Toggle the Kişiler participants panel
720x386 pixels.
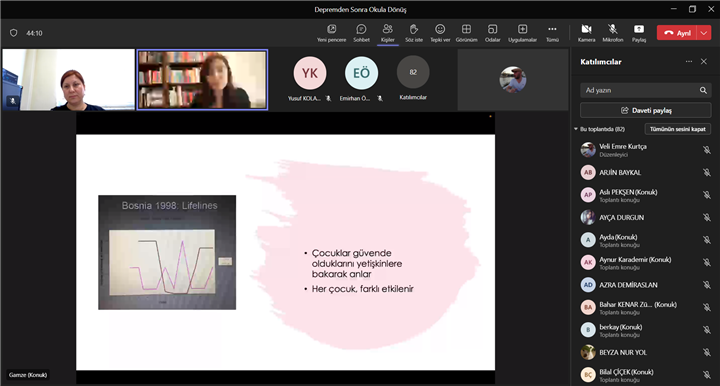[388, 33]
